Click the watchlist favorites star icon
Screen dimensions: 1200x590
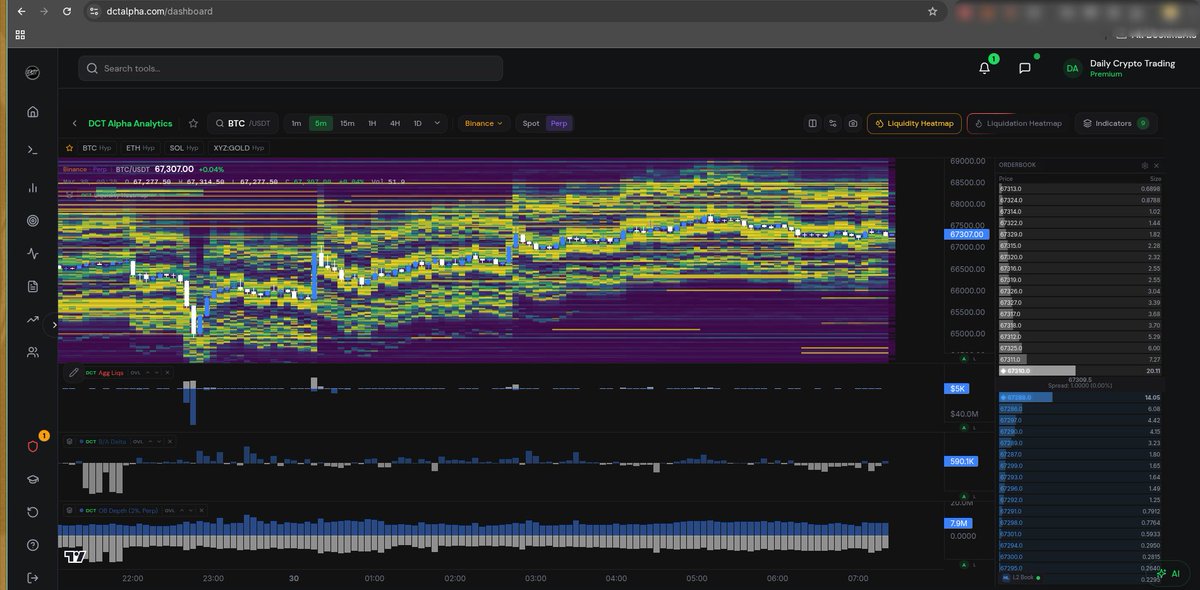coord(69,147)
